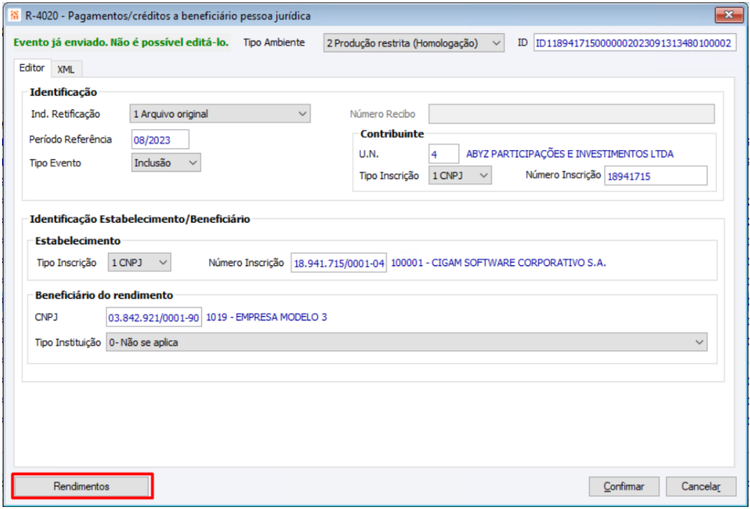750x509 pixels.
Task: Click the green 'Evento já enviado' message
Action: pos(121,42)
